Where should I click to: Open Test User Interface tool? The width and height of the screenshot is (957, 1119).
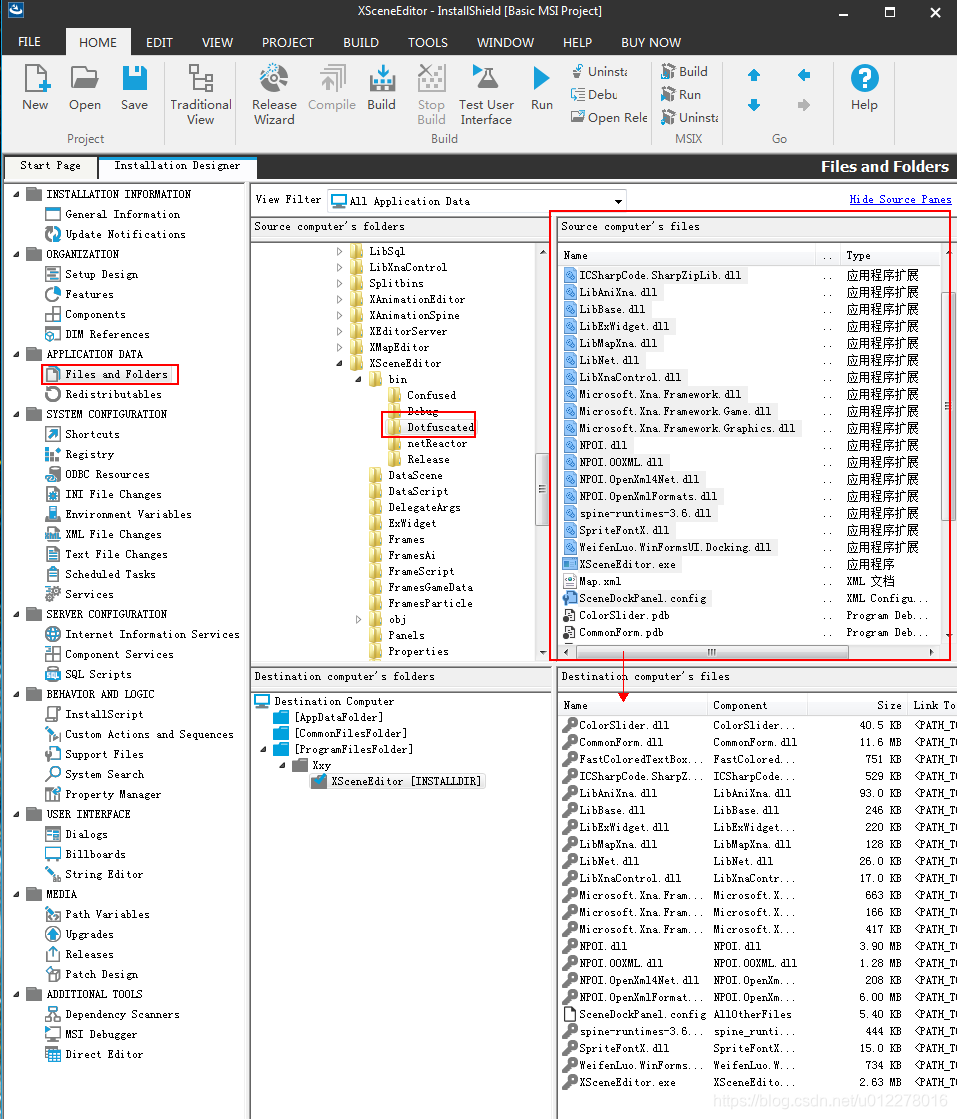coord(486,95)
